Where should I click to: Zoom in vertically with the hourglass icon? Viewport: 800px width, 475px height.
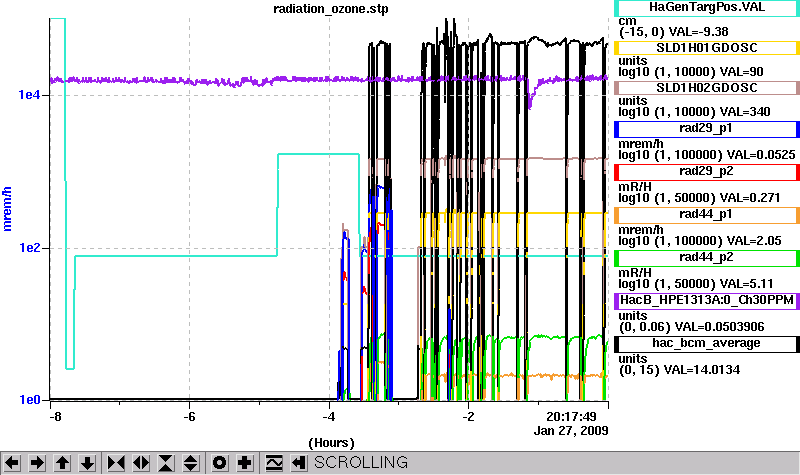166,463
